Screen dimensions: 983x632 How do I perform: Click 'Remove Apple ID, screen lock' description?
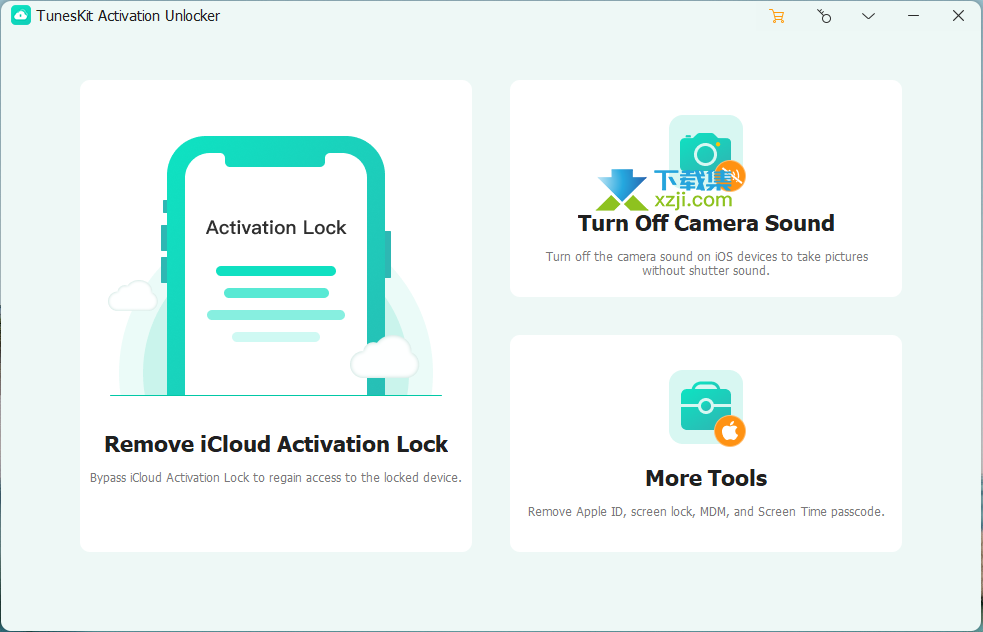pyautogui.click(x=706, y=512)
